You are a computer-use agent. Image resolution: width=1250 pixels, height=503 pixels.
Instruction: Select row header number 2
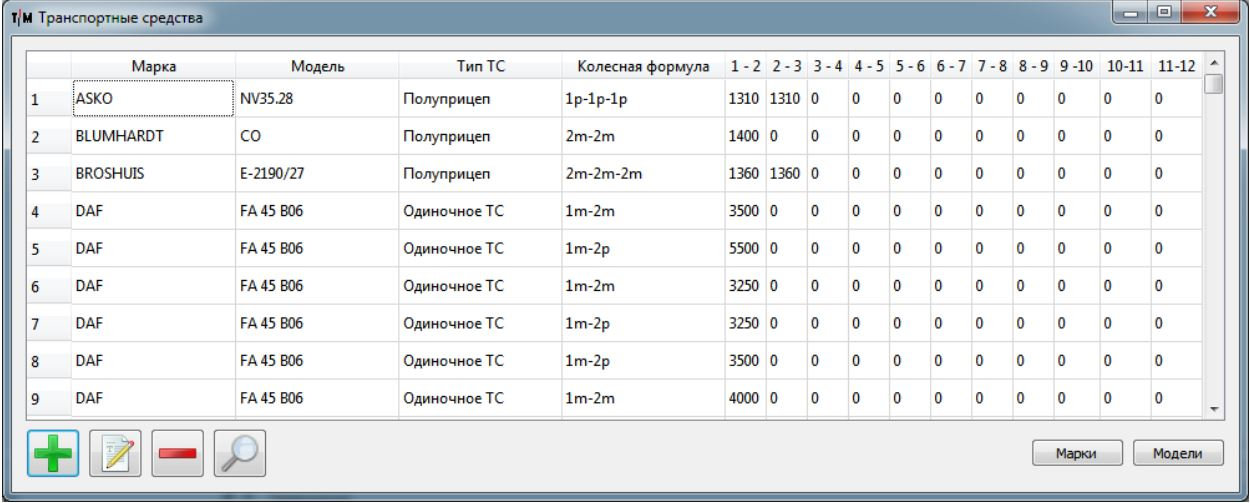point(47,136)
